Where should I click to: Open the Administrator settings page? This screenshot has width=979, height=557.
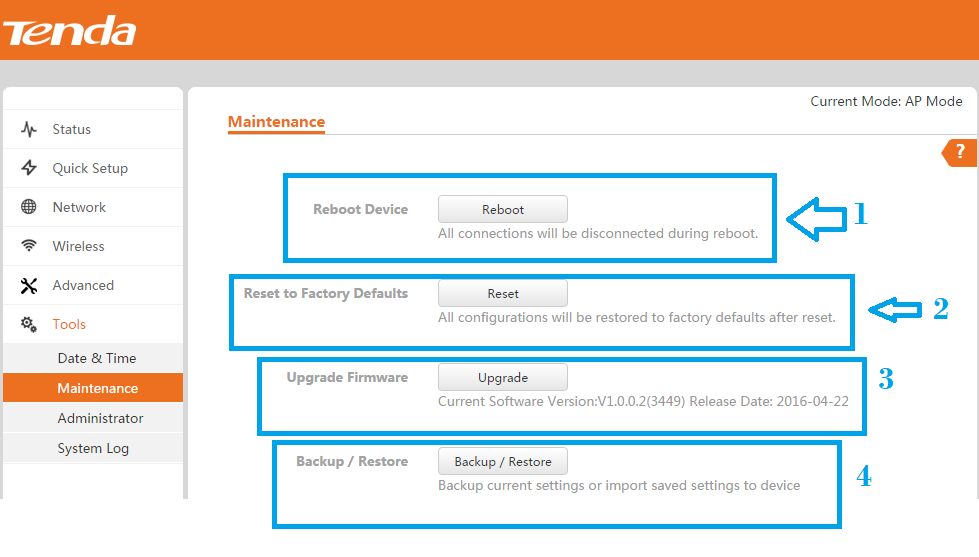coord(100,418)
